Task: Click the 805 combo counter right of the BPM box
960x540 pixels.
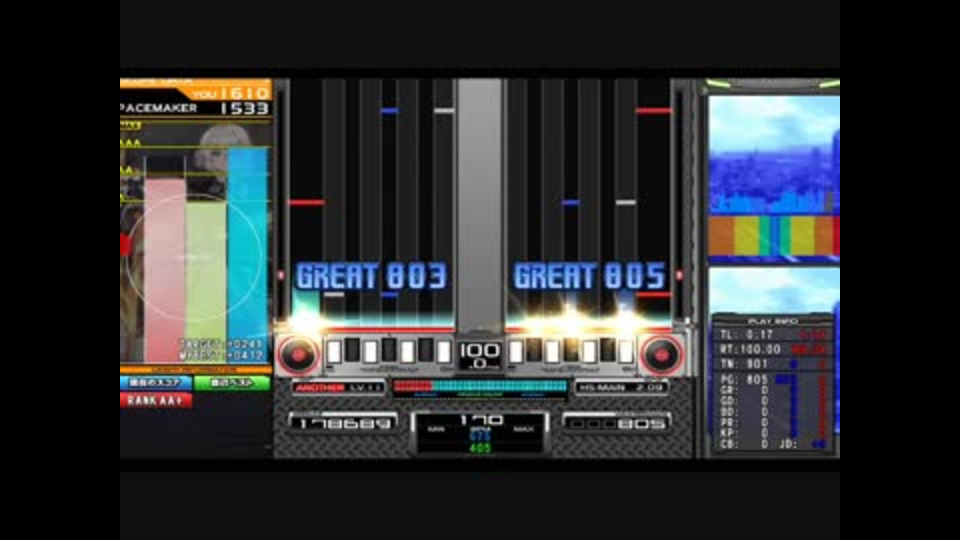Action: pyautogui.click(x=616, y=423)
